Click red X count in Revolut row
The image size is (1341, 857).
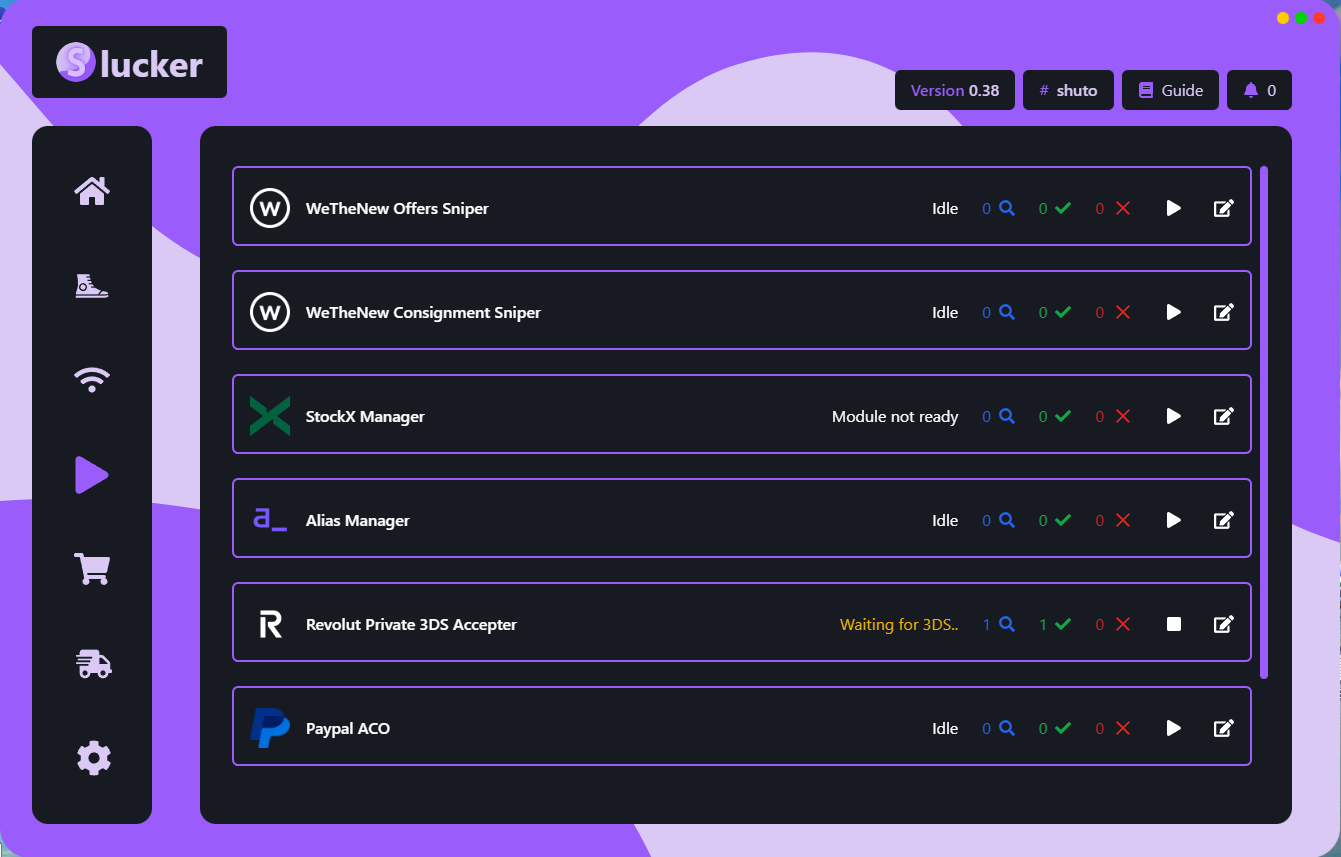pos(1113,624)
